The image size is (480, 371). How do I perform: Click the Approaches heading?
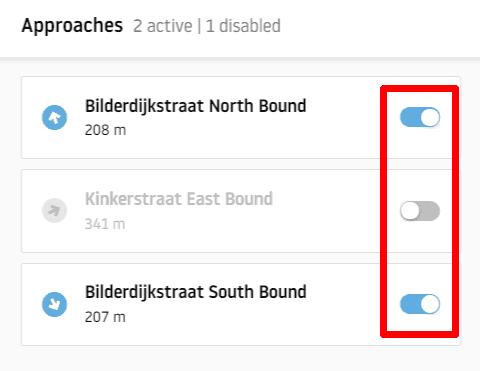[x=72, y=26]
